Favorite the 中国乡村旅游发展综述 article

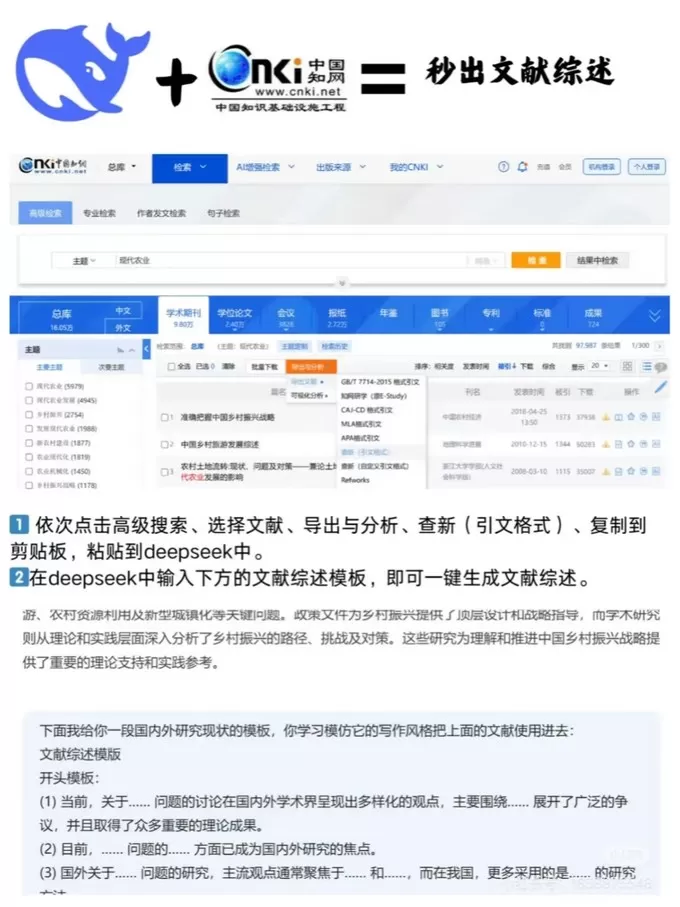tap(631, 444)
